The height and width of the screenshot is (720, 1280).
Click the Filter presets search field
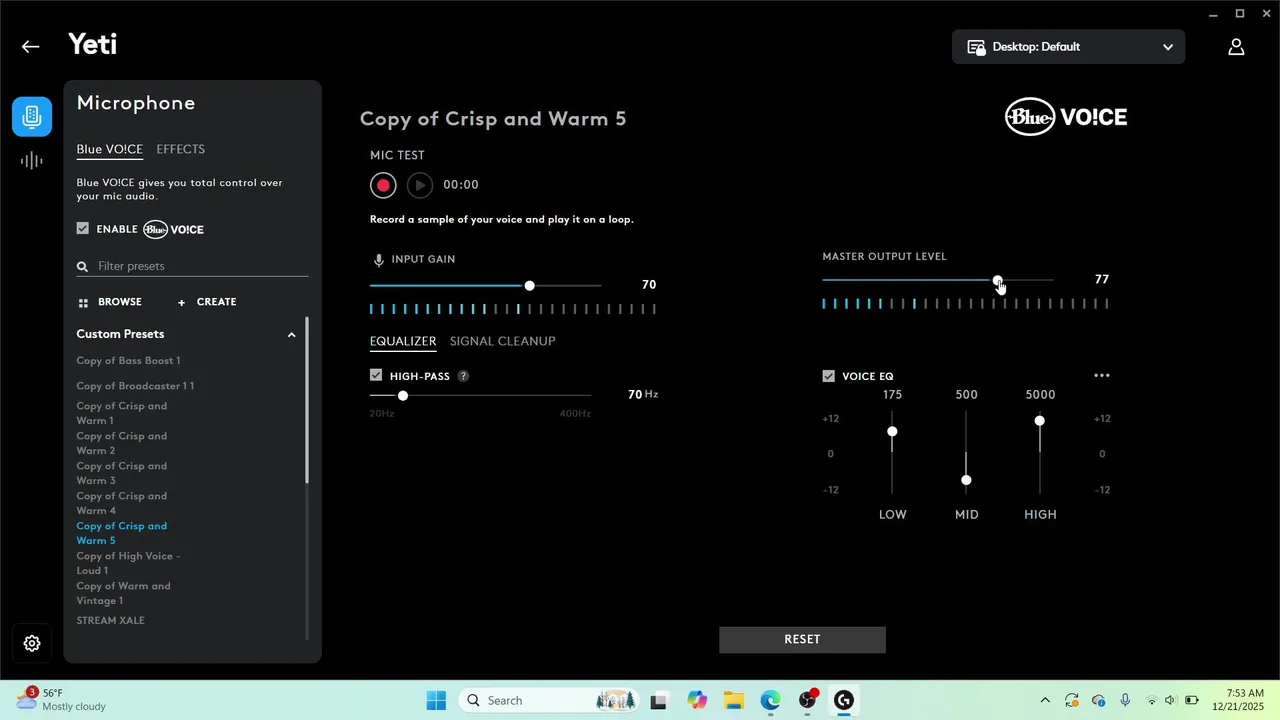[x=192, y=267]
